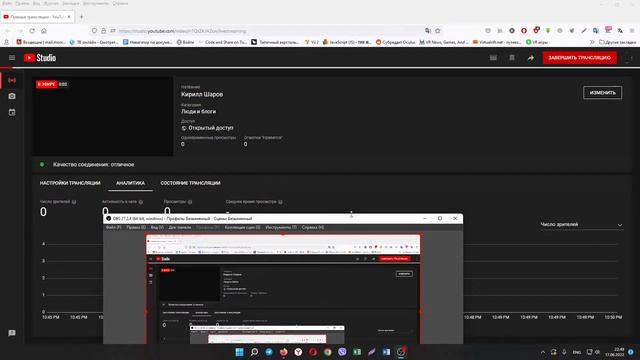Close the YouTube live stream browser tab
The image size is (640, 360).
69,17
